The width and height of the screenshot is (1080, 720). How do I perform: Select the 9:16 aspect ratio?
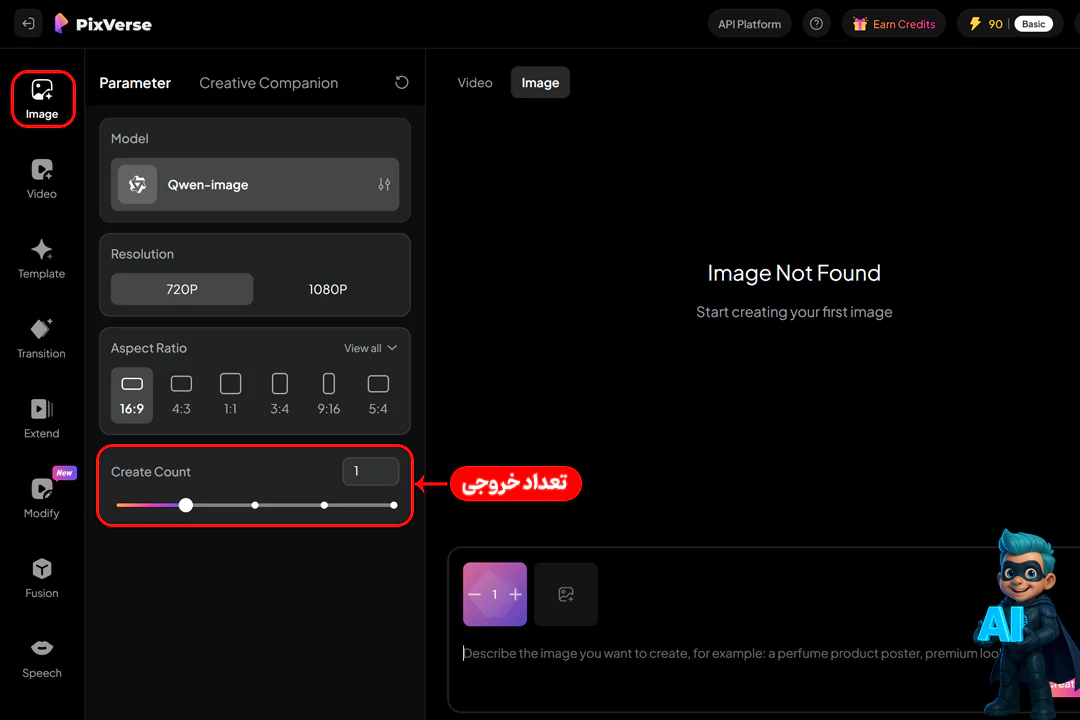pyautogui.click(x=328, y=394)
